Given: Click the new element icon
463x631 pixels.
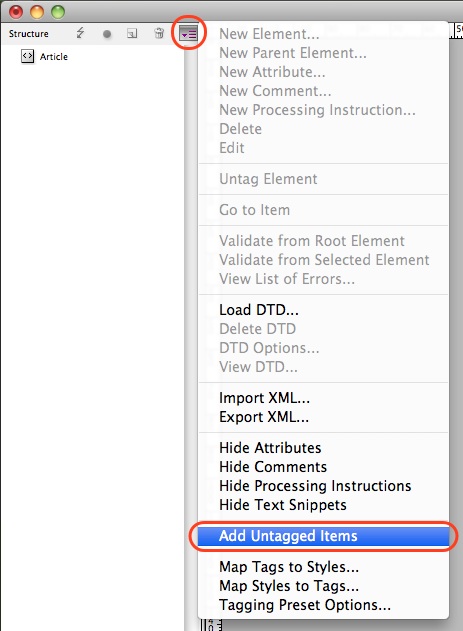Looking at the screenshot, I should coord(132,33).
